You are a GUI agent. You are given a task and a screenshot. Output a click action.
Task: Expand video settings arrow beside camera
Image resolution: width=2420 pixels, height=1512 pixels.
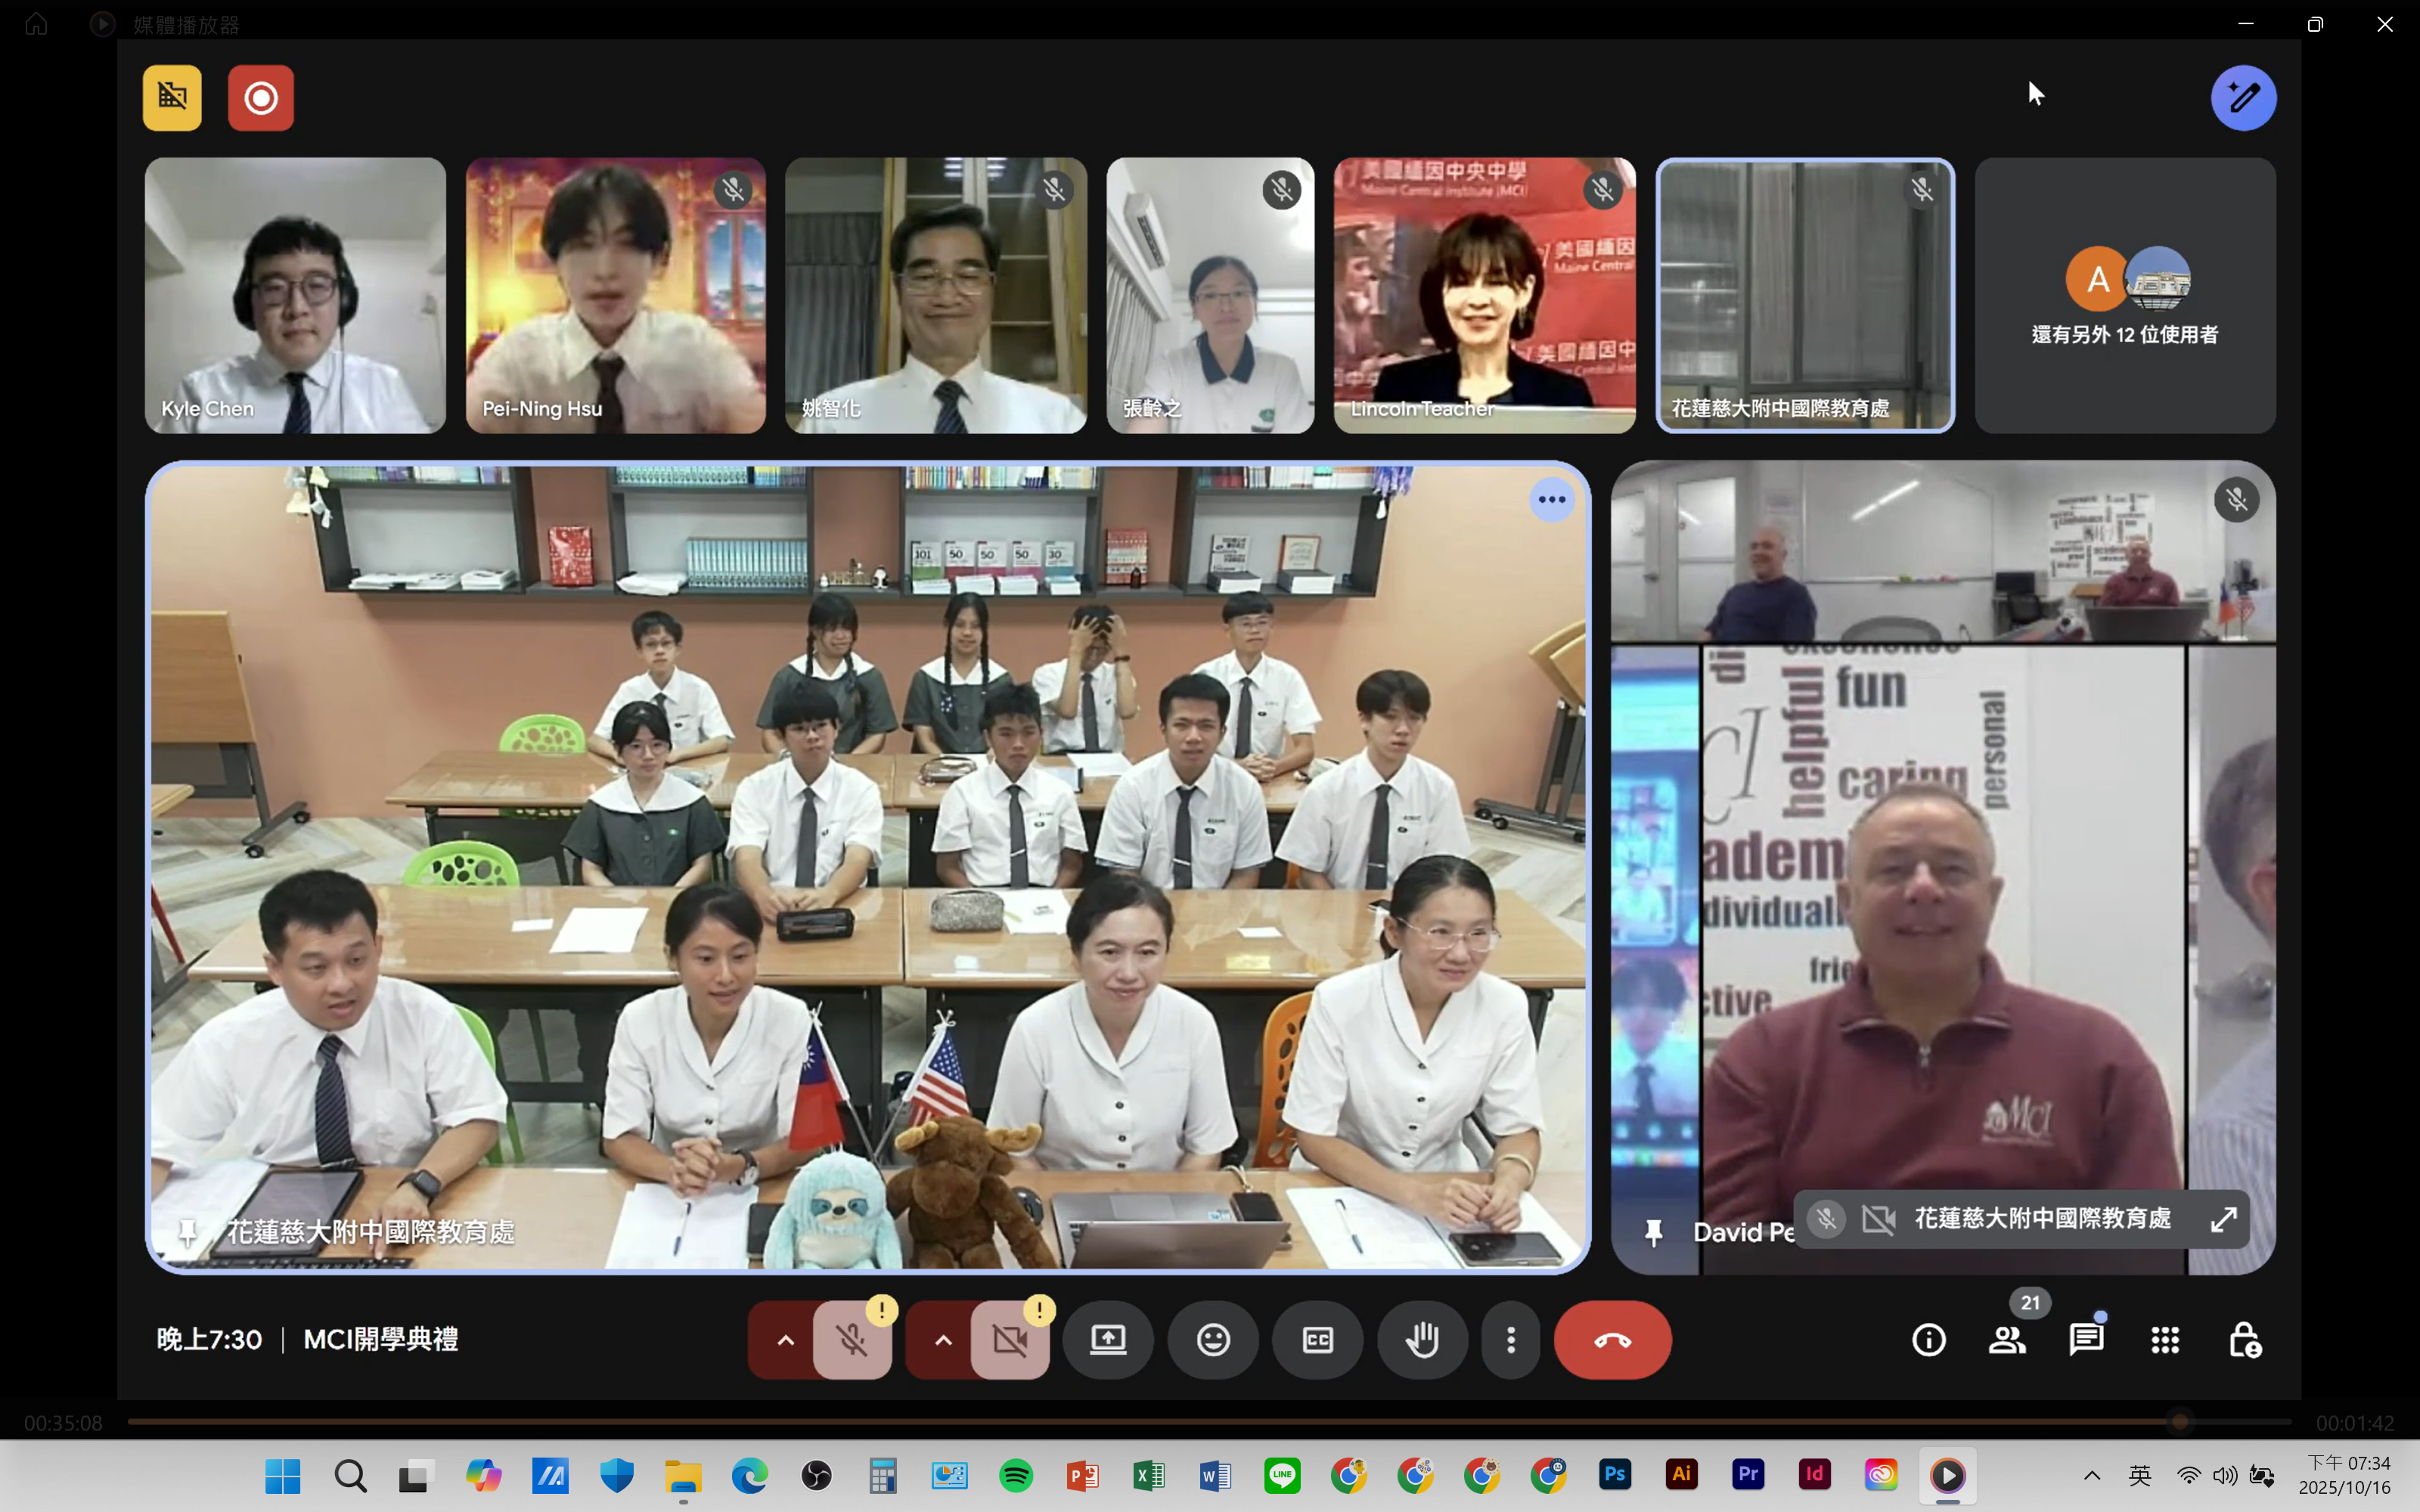click(x=943, y=1340)
